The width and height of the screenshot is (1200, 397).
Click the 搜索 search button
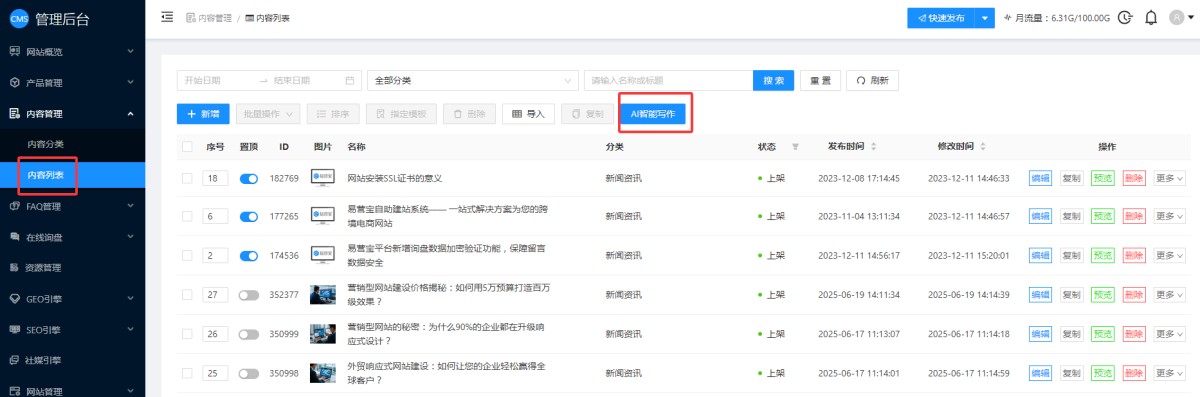774,80
